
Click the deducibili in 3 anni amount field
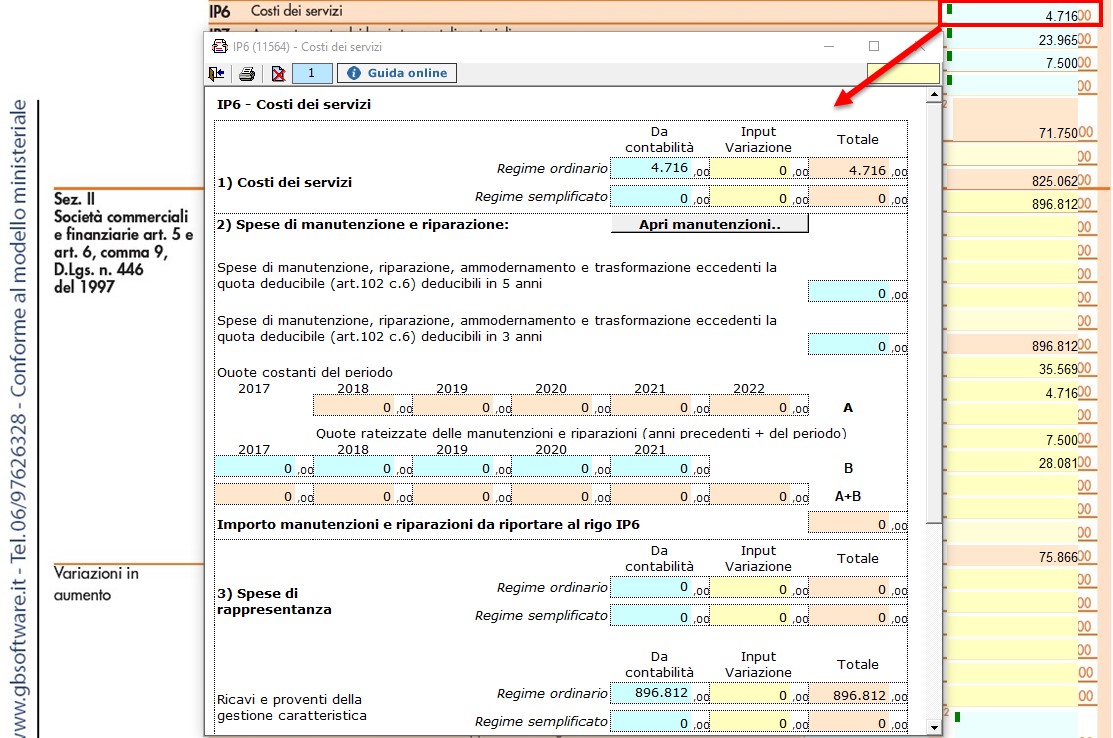[857, 345]
